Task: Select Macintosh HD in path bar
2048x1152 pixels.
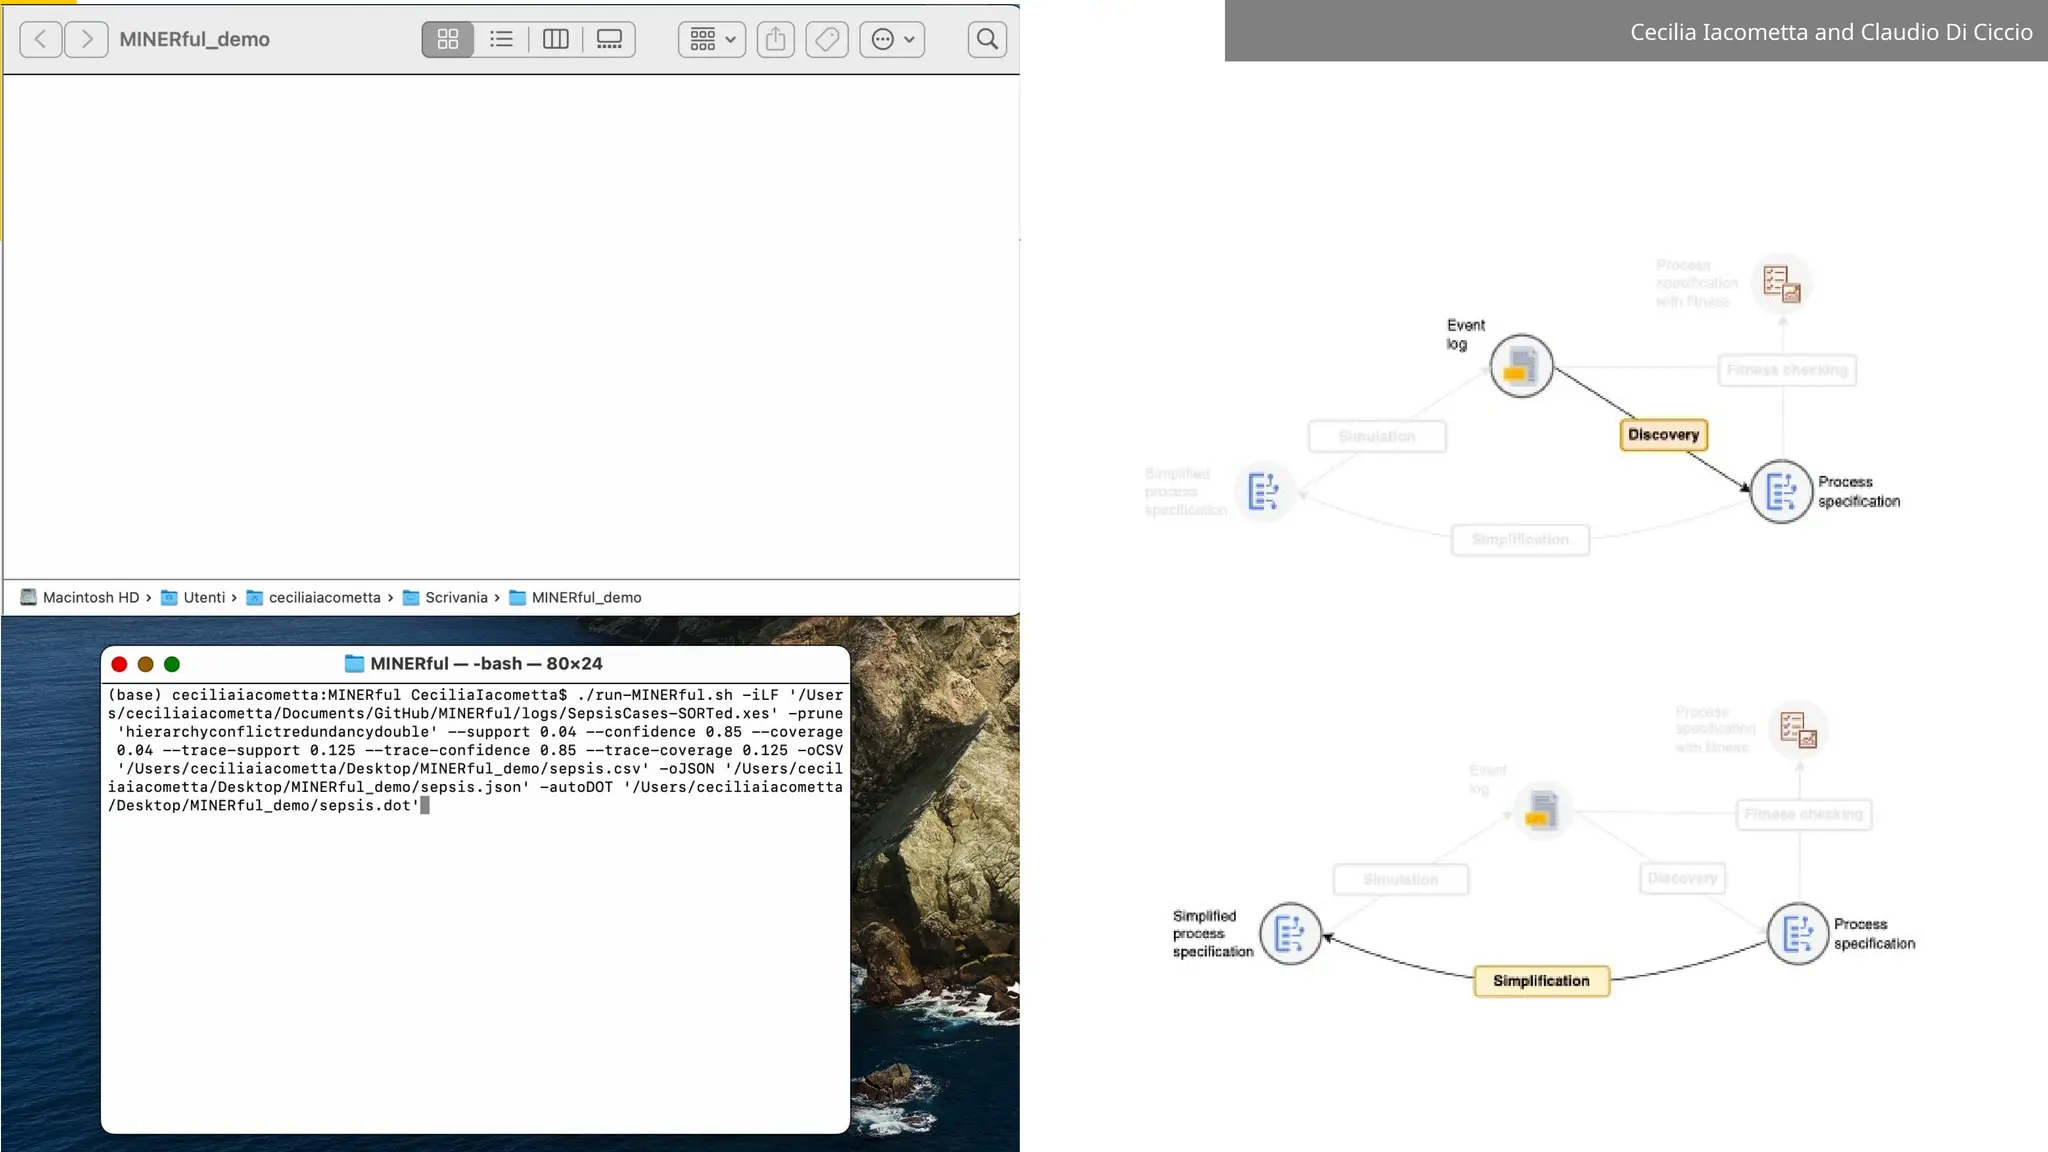Action: (90, 597)
